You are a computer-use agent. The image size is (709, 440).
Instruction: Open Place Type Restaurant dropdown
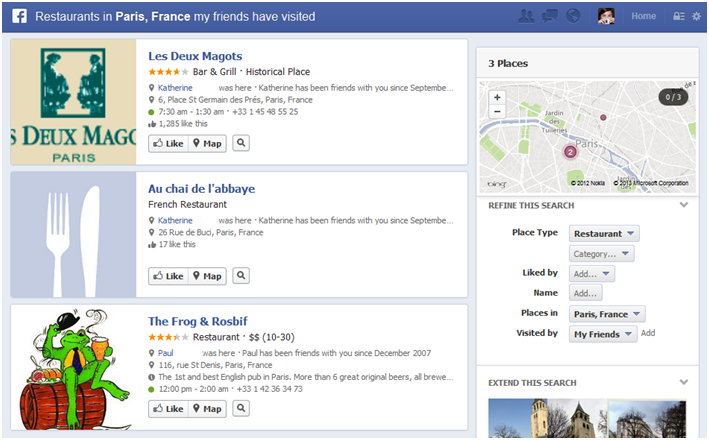point(604,234)
